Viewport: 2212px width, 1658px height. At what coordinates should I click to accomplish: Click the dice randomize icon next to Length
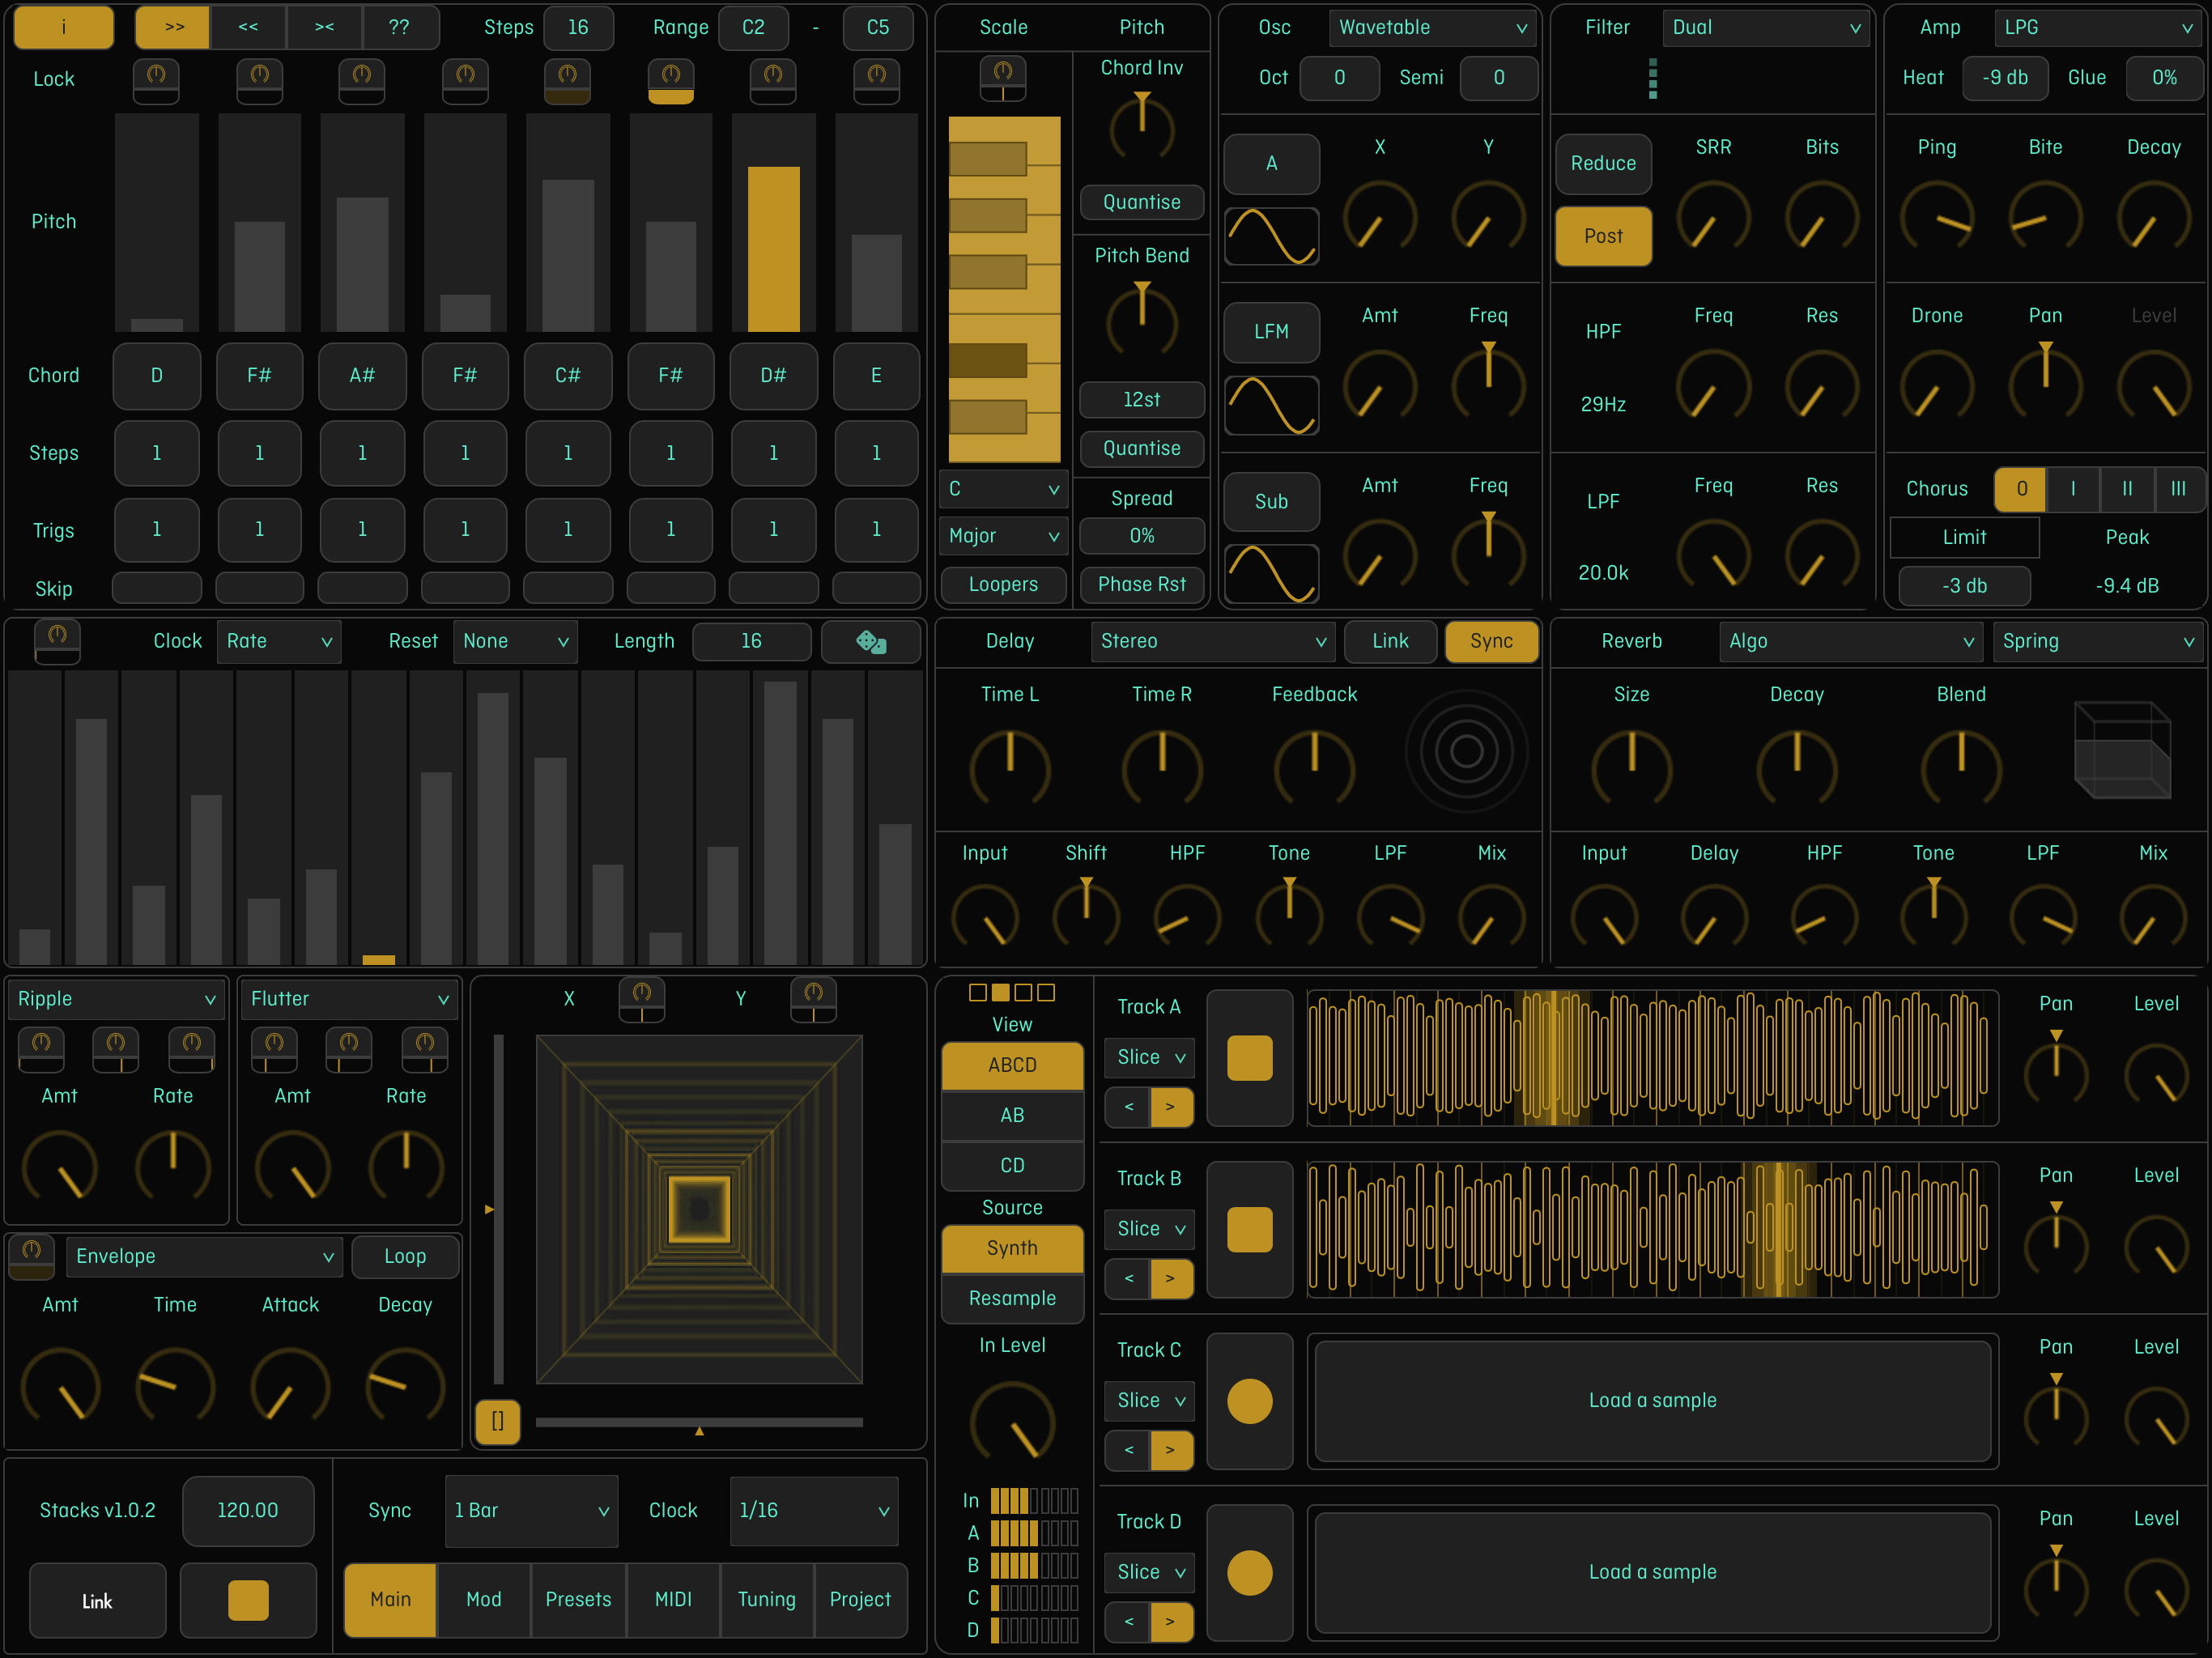871,641
